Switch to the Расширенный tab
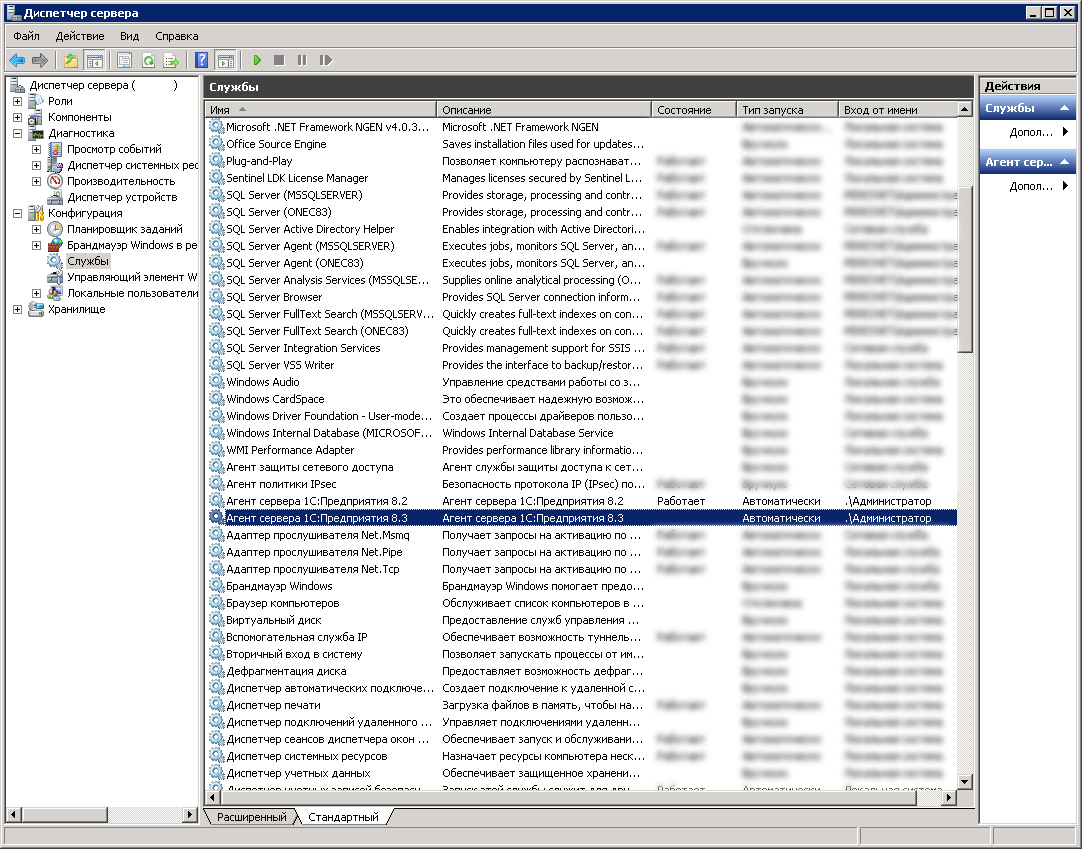 [x=251, y=817]
